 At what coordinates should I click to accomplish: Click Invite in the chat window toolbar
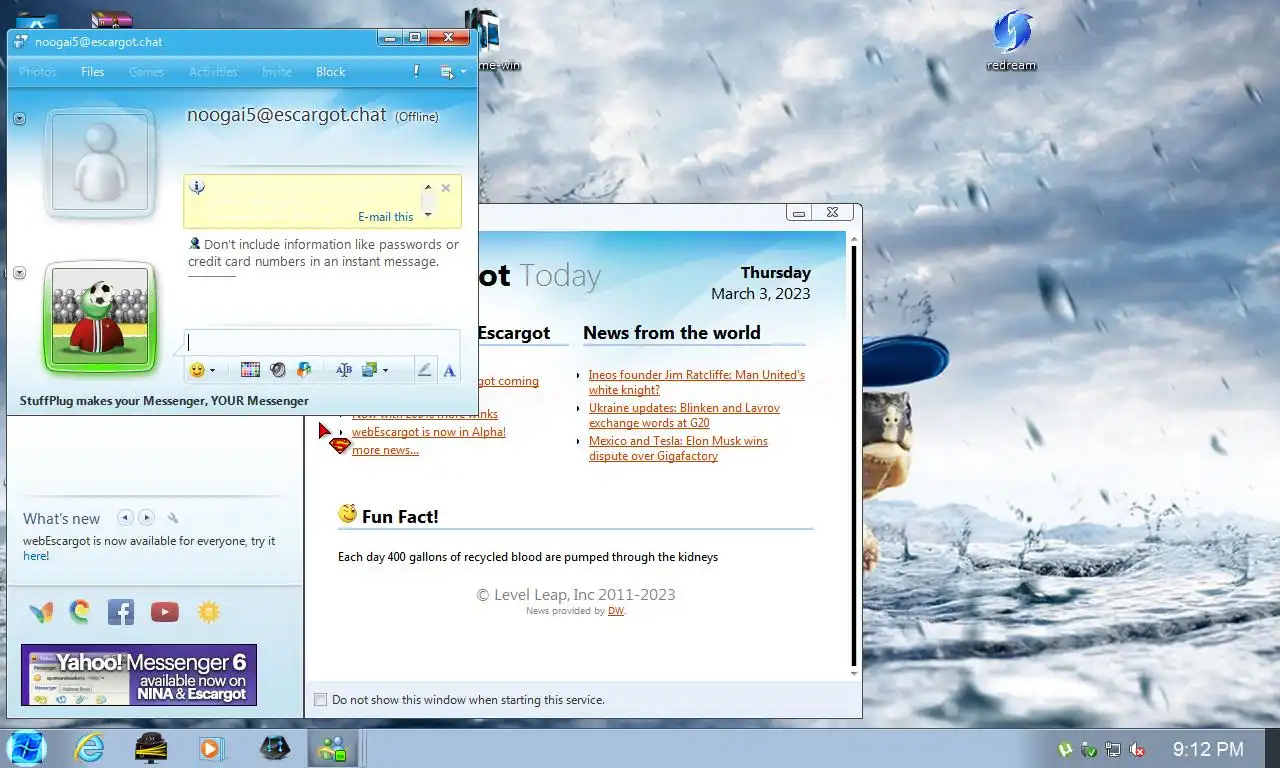click(277, 72)
